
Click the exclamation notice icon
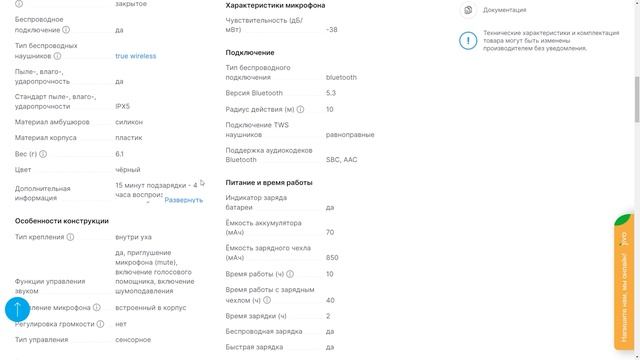point(468,40)
